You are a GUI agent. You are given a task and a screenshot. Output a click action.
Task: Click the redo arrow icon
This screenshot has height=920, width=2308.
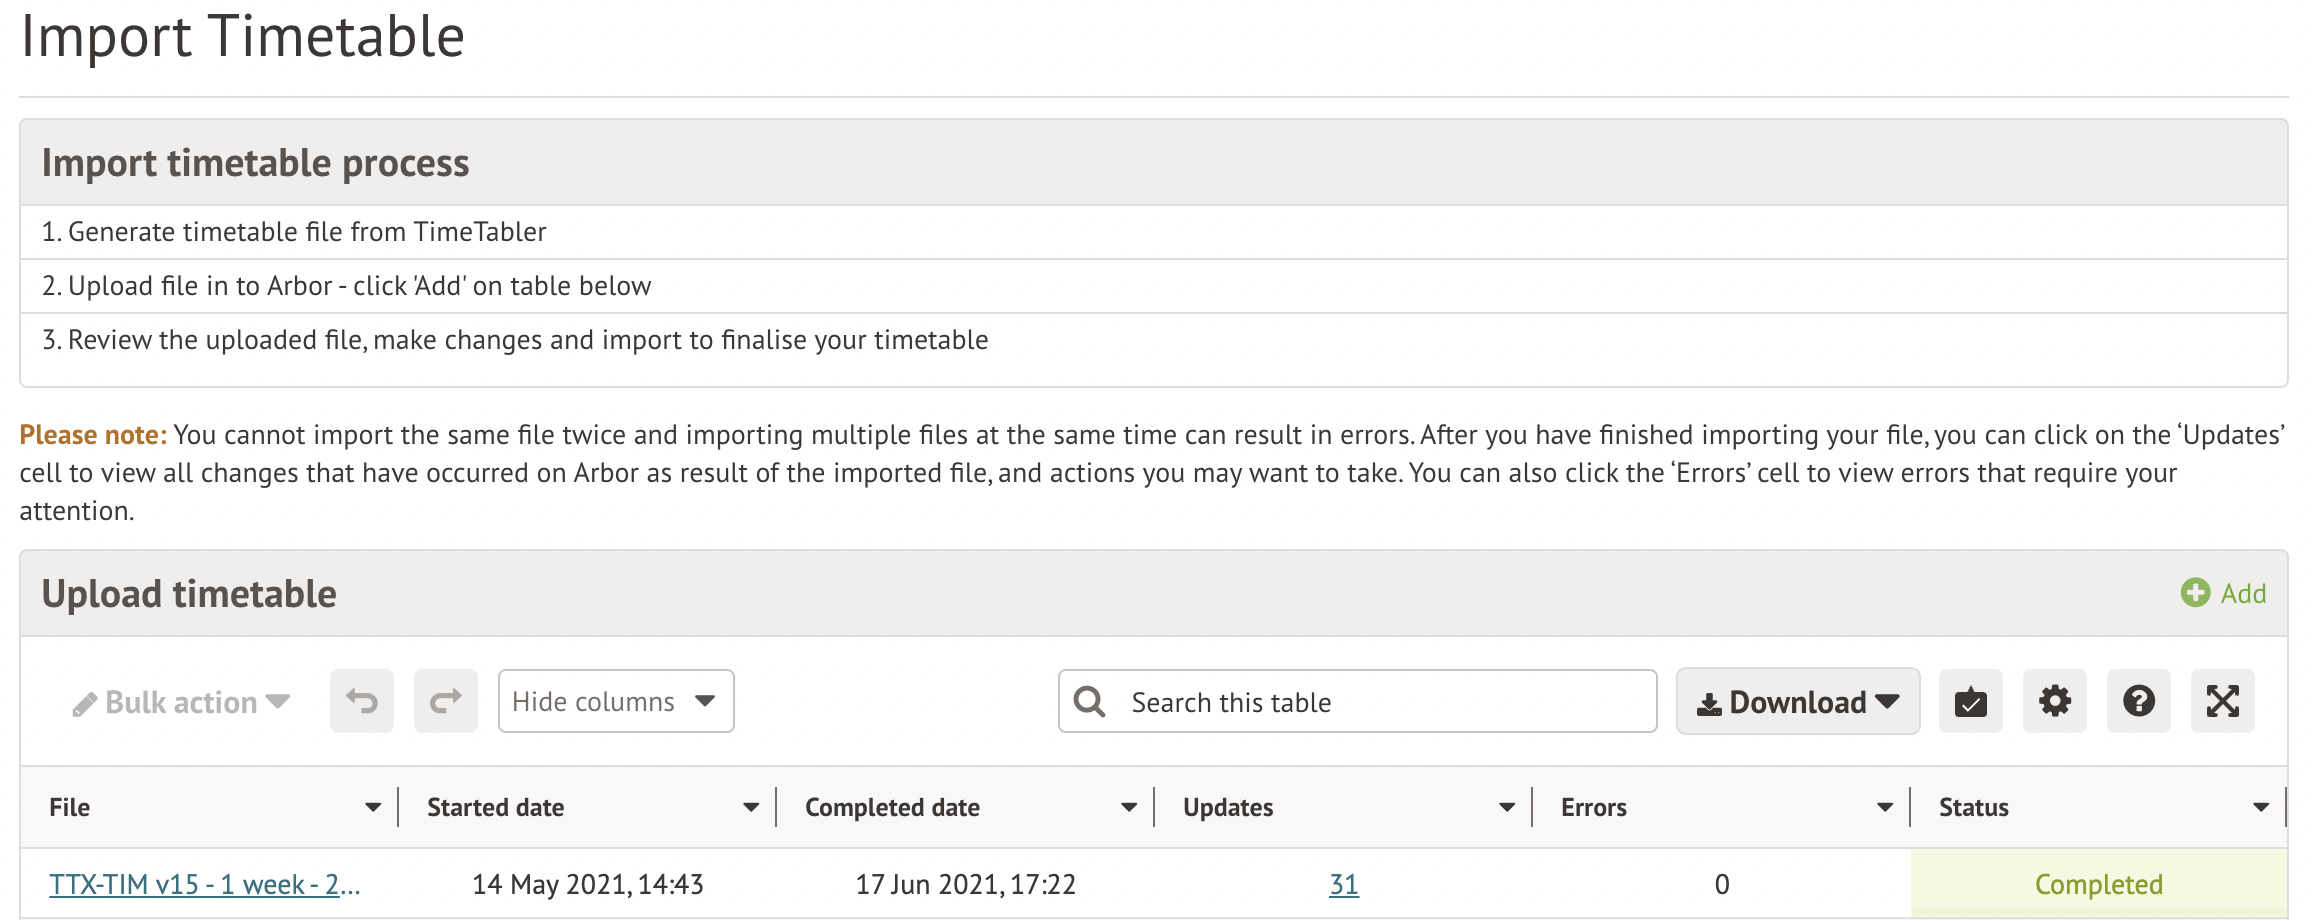pos(446,701)
